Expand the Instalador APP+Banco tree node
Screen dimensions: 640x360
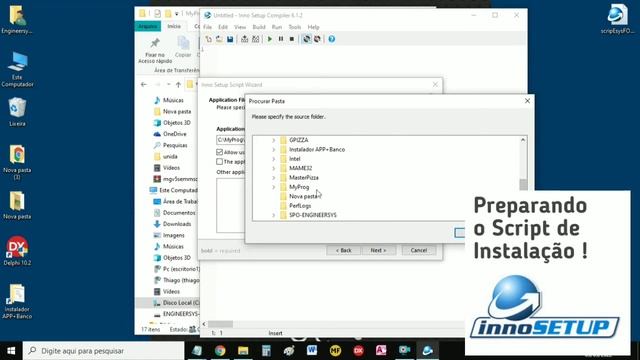(x=274, y=149)
